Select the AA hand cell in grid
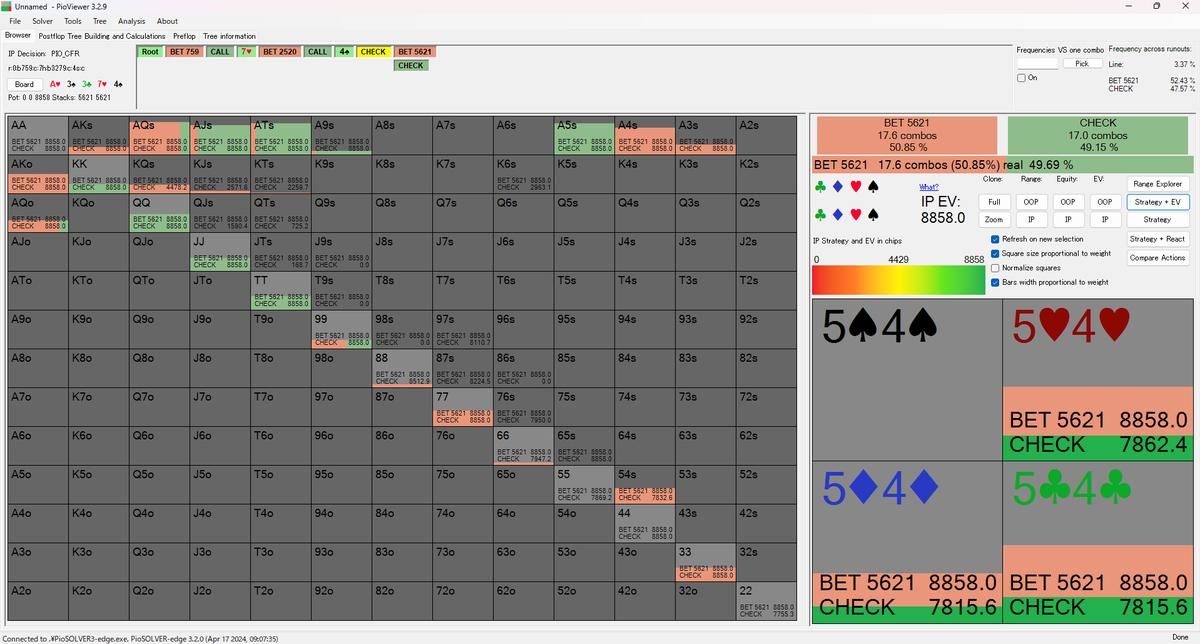Viewport: 1200px width, 644px height. 38,135
